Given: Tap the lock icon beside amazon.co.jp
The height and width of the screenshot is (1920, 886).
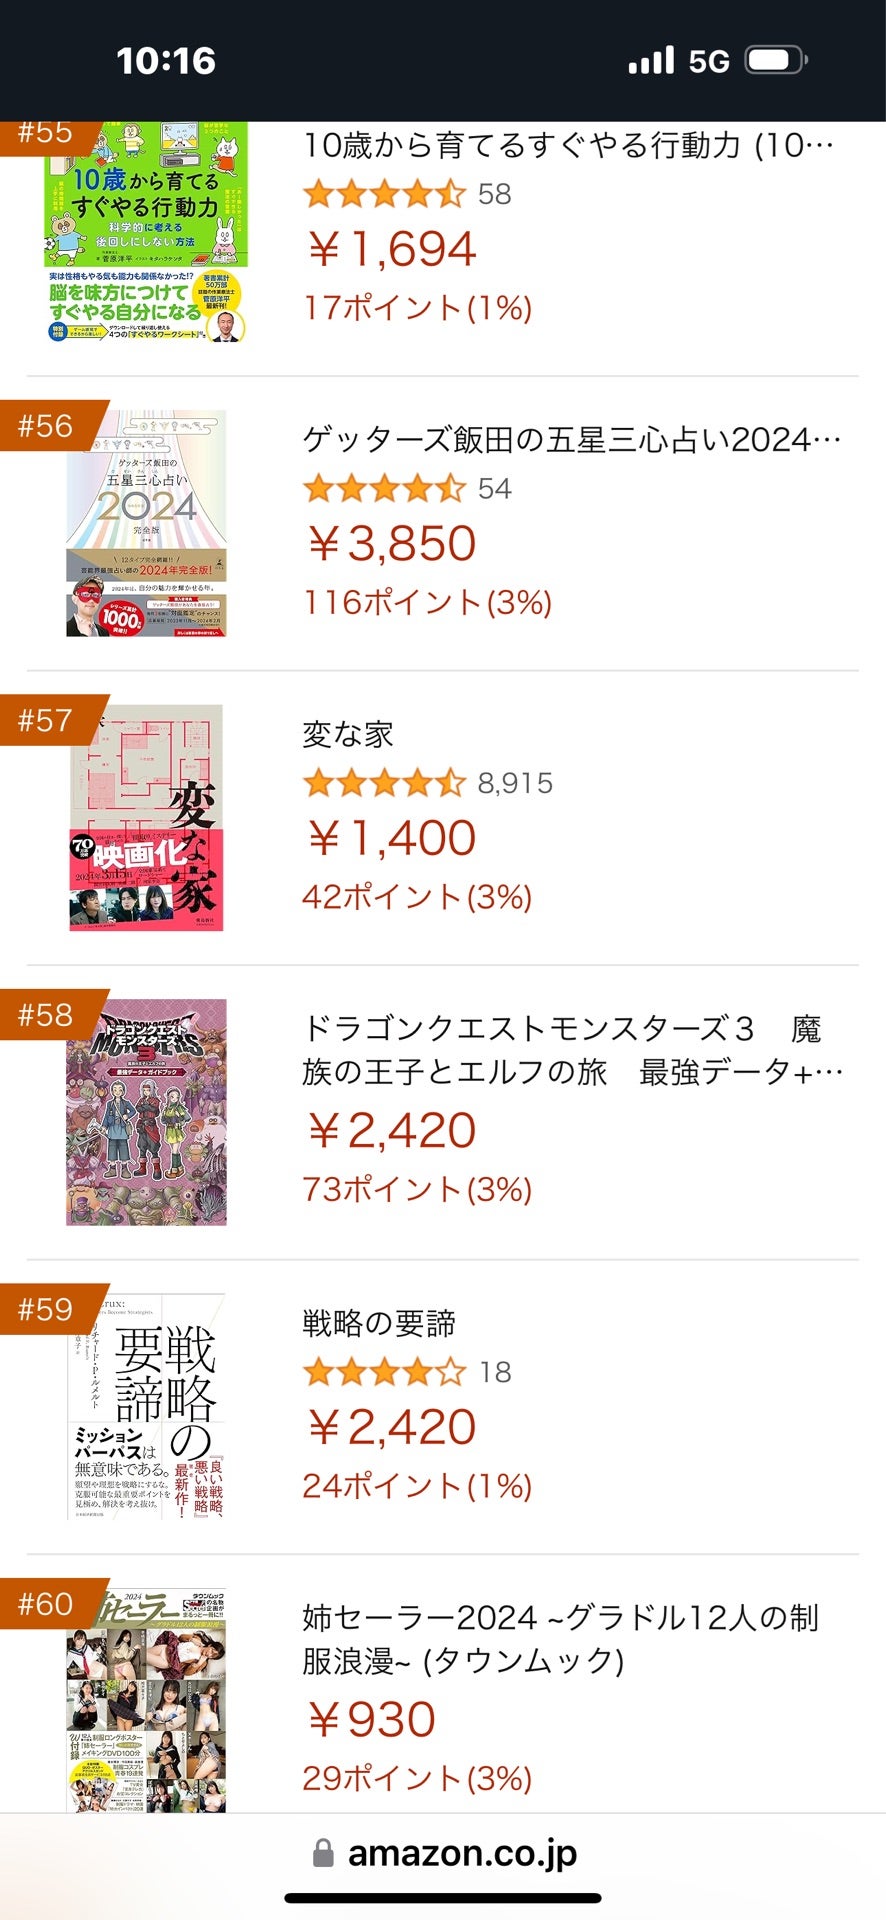Looking at the screenshot, I should [323, 1853].
